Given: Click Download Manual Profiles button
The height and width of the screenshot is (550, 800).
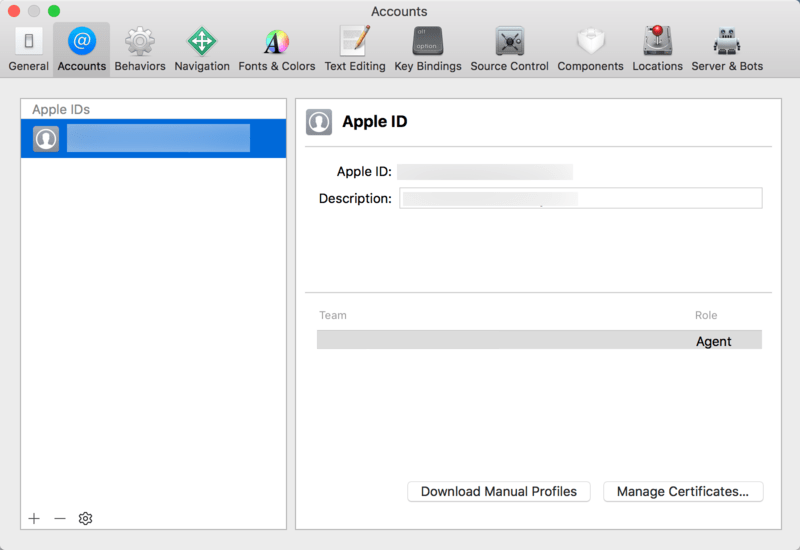Looking at the screenshot, I should pyautogui.click(x=498, y=491).
